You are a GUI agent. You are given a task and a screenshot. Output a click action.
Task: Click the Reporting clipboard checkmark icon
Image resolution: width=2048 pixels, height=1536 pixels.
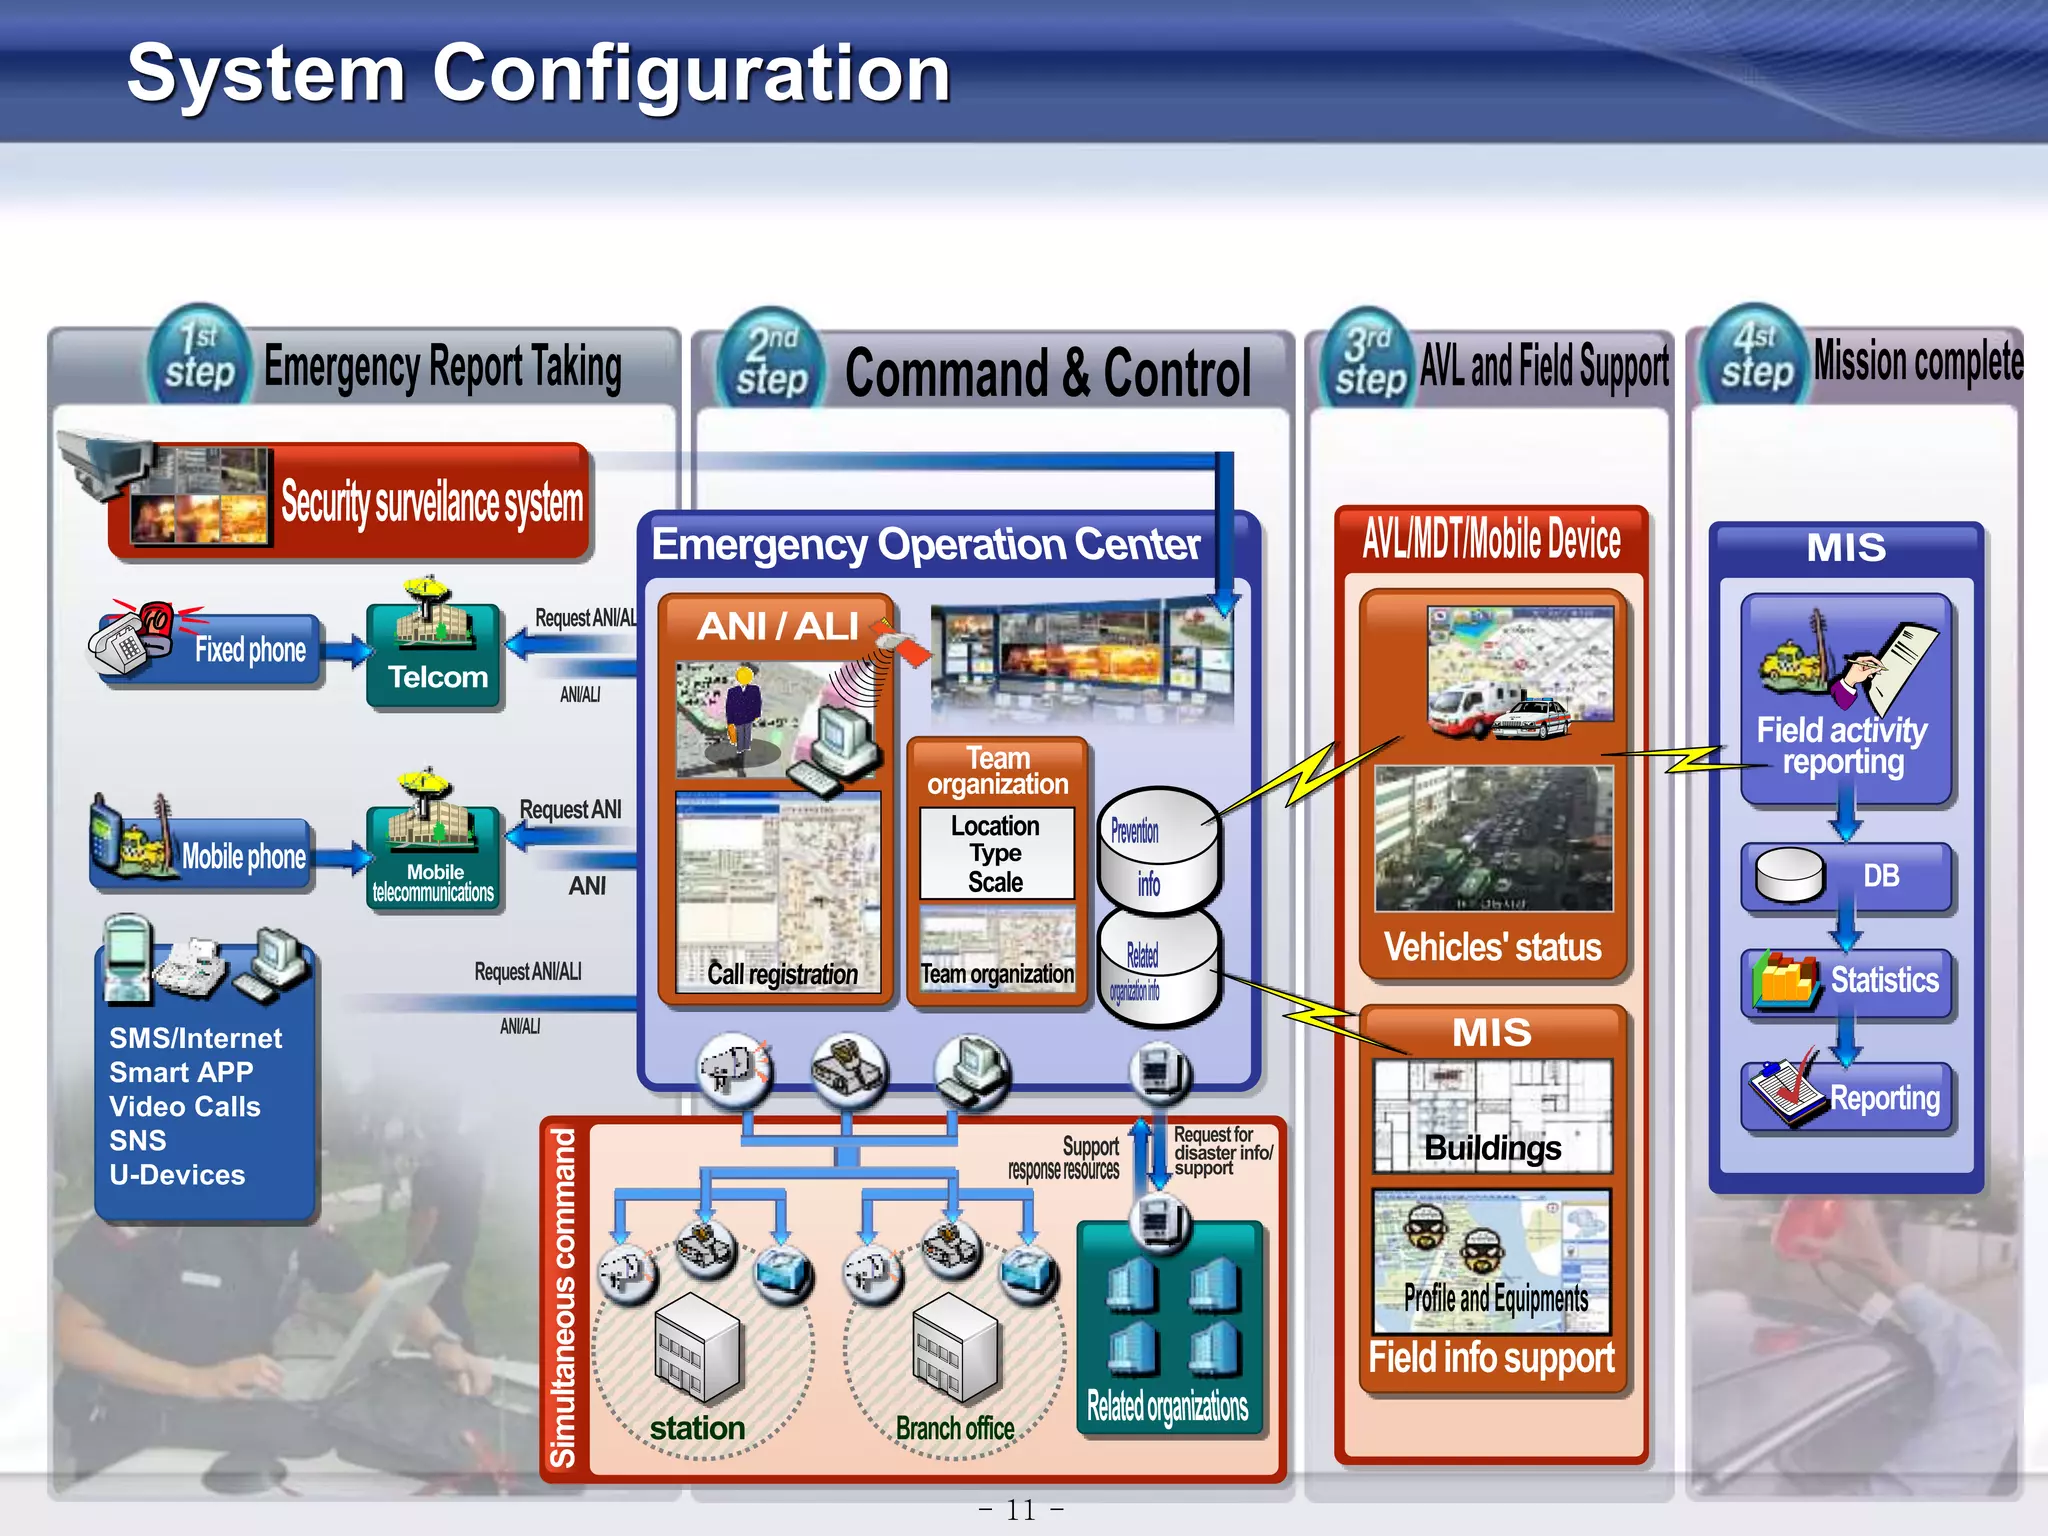point(1786,1092)
